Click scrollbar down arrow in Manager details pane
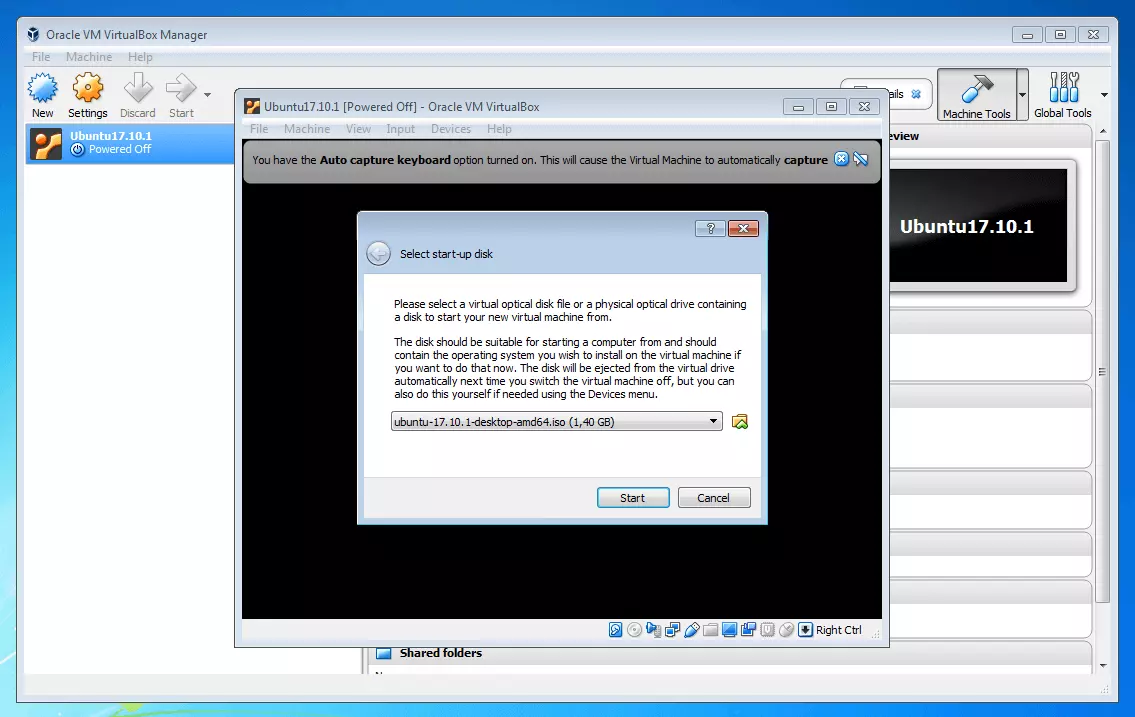Screen dimensions: 1135x717 (x=1102, y=666)
